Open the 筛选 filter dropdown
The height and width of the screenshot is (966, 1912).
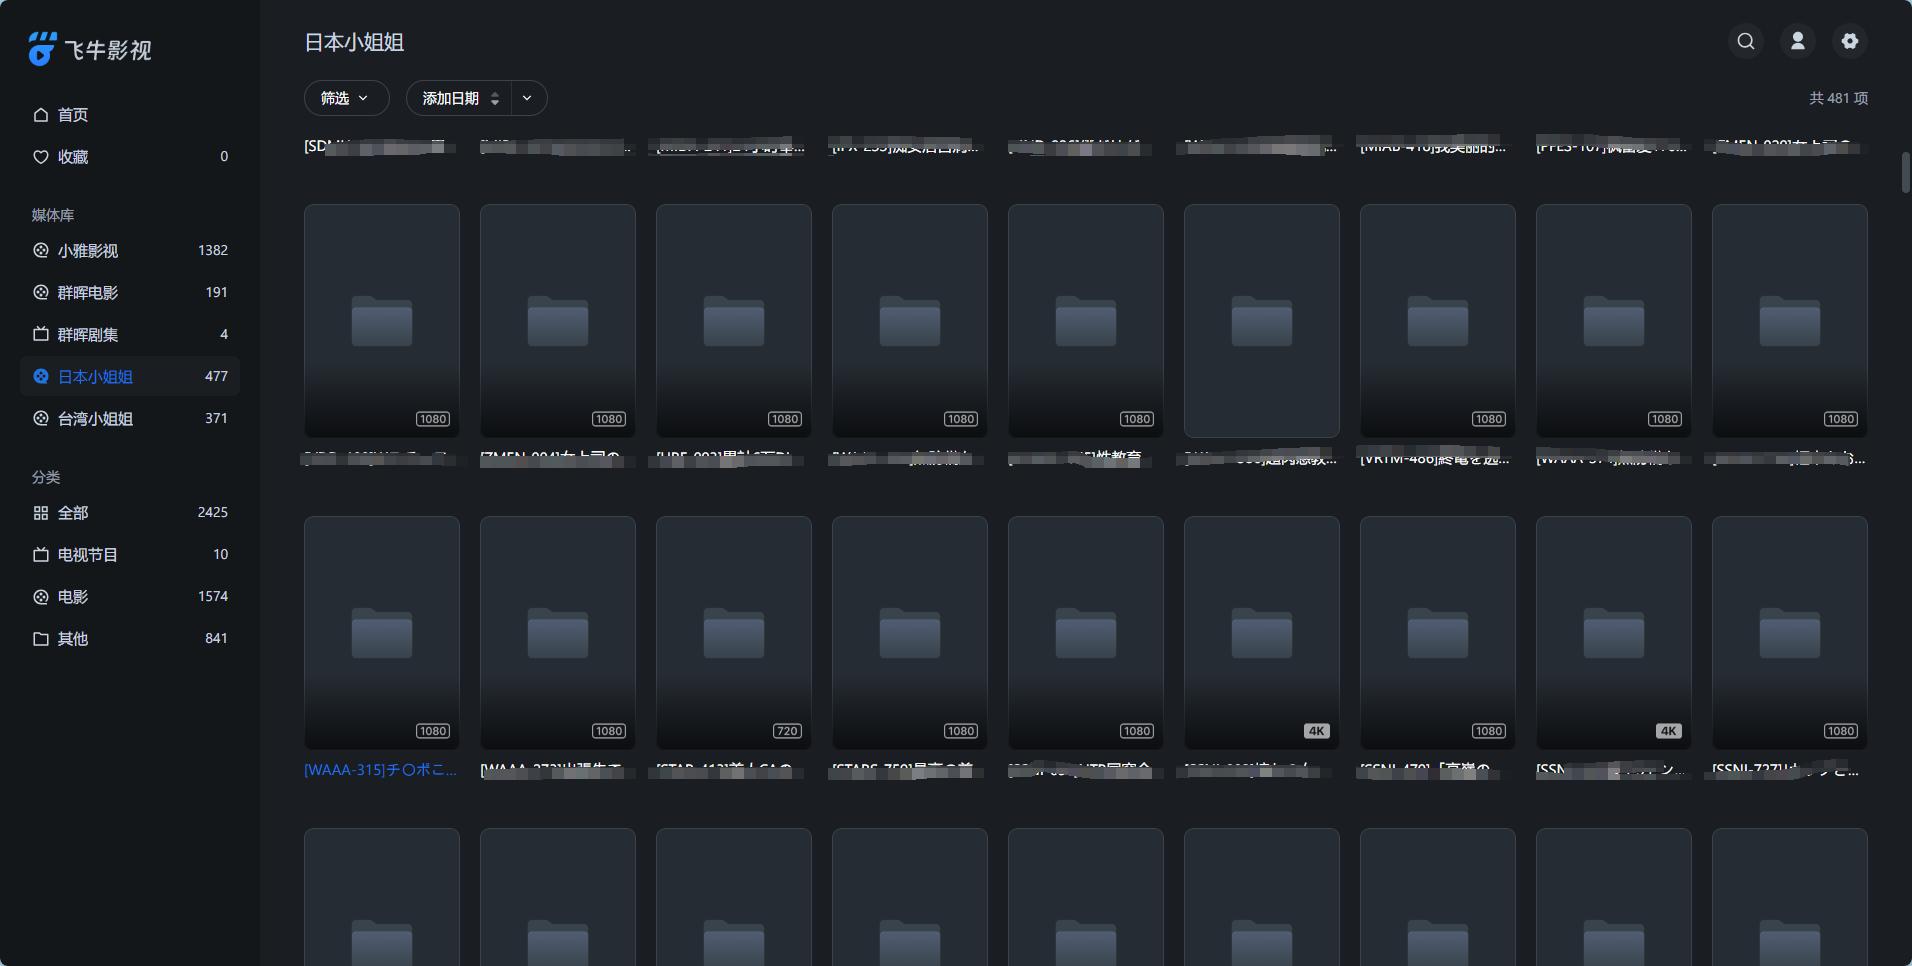click(x=346, y=98)
